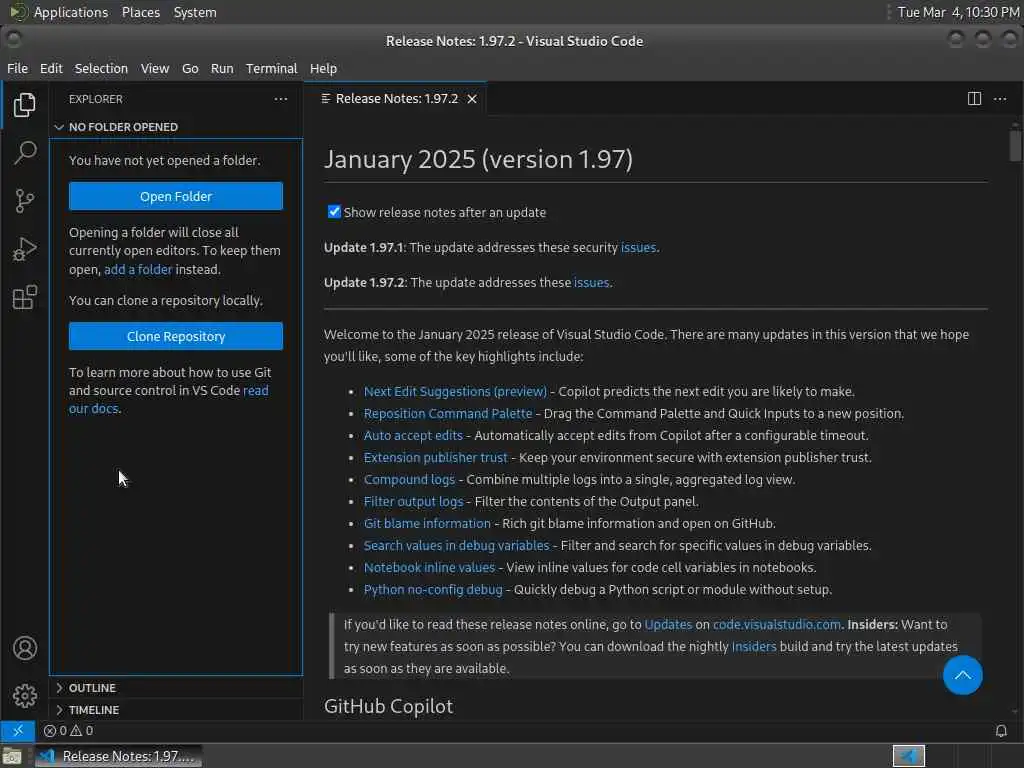Open the Source Control view
Viewport: 1024px width, 768px height.
point(25,200)
